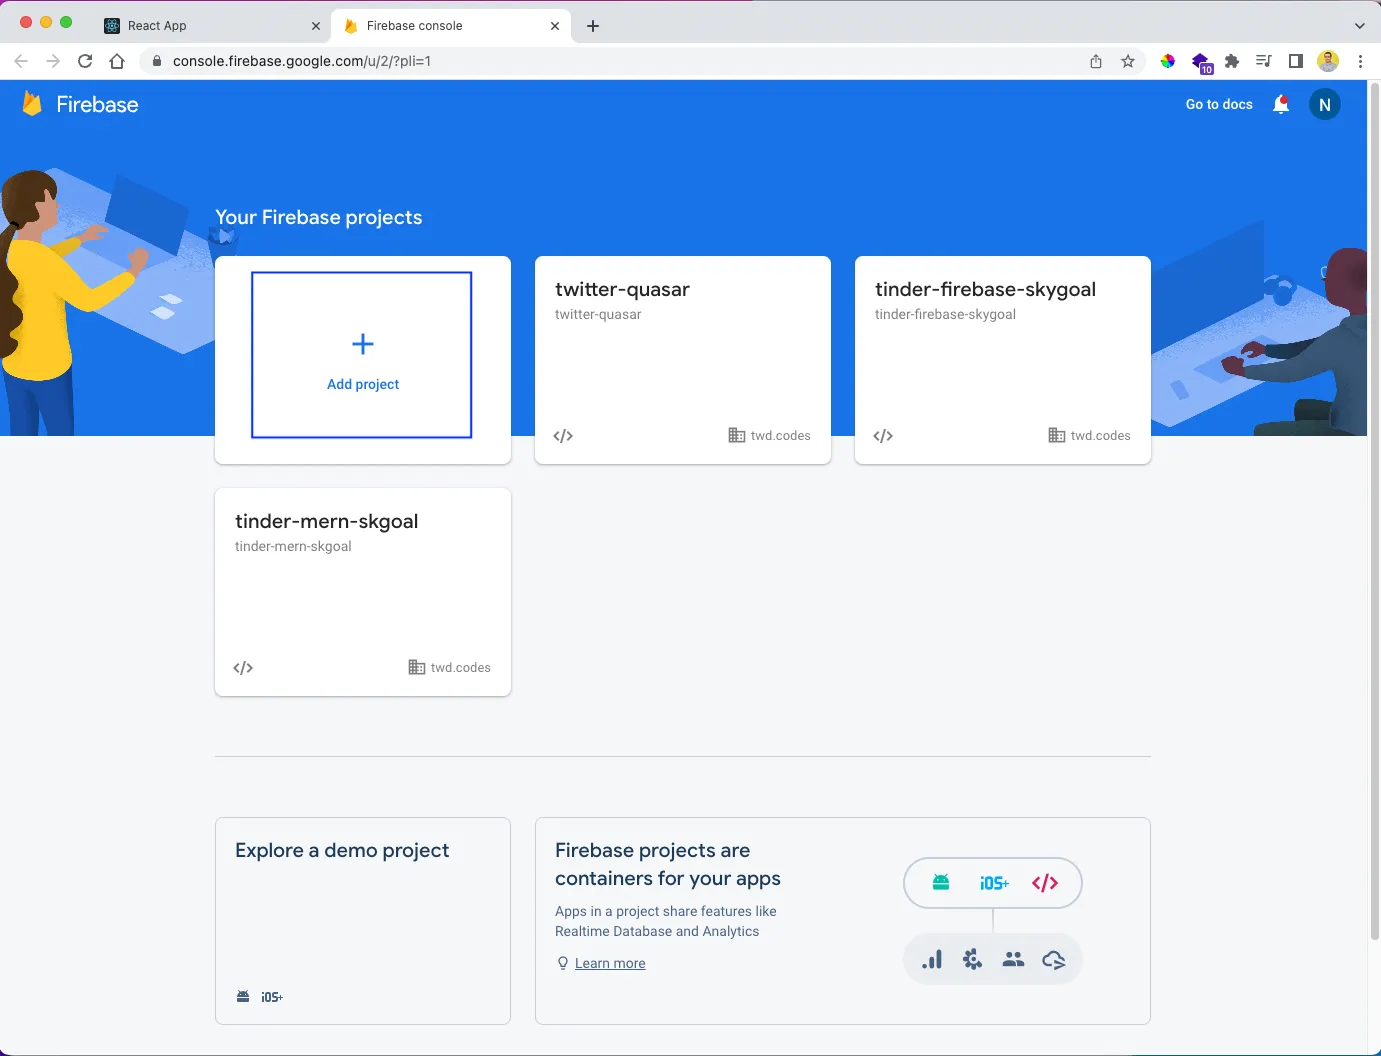1381x1056 pixels.
Task: Open the share page icon
Action: click(x=1096, y=61)
